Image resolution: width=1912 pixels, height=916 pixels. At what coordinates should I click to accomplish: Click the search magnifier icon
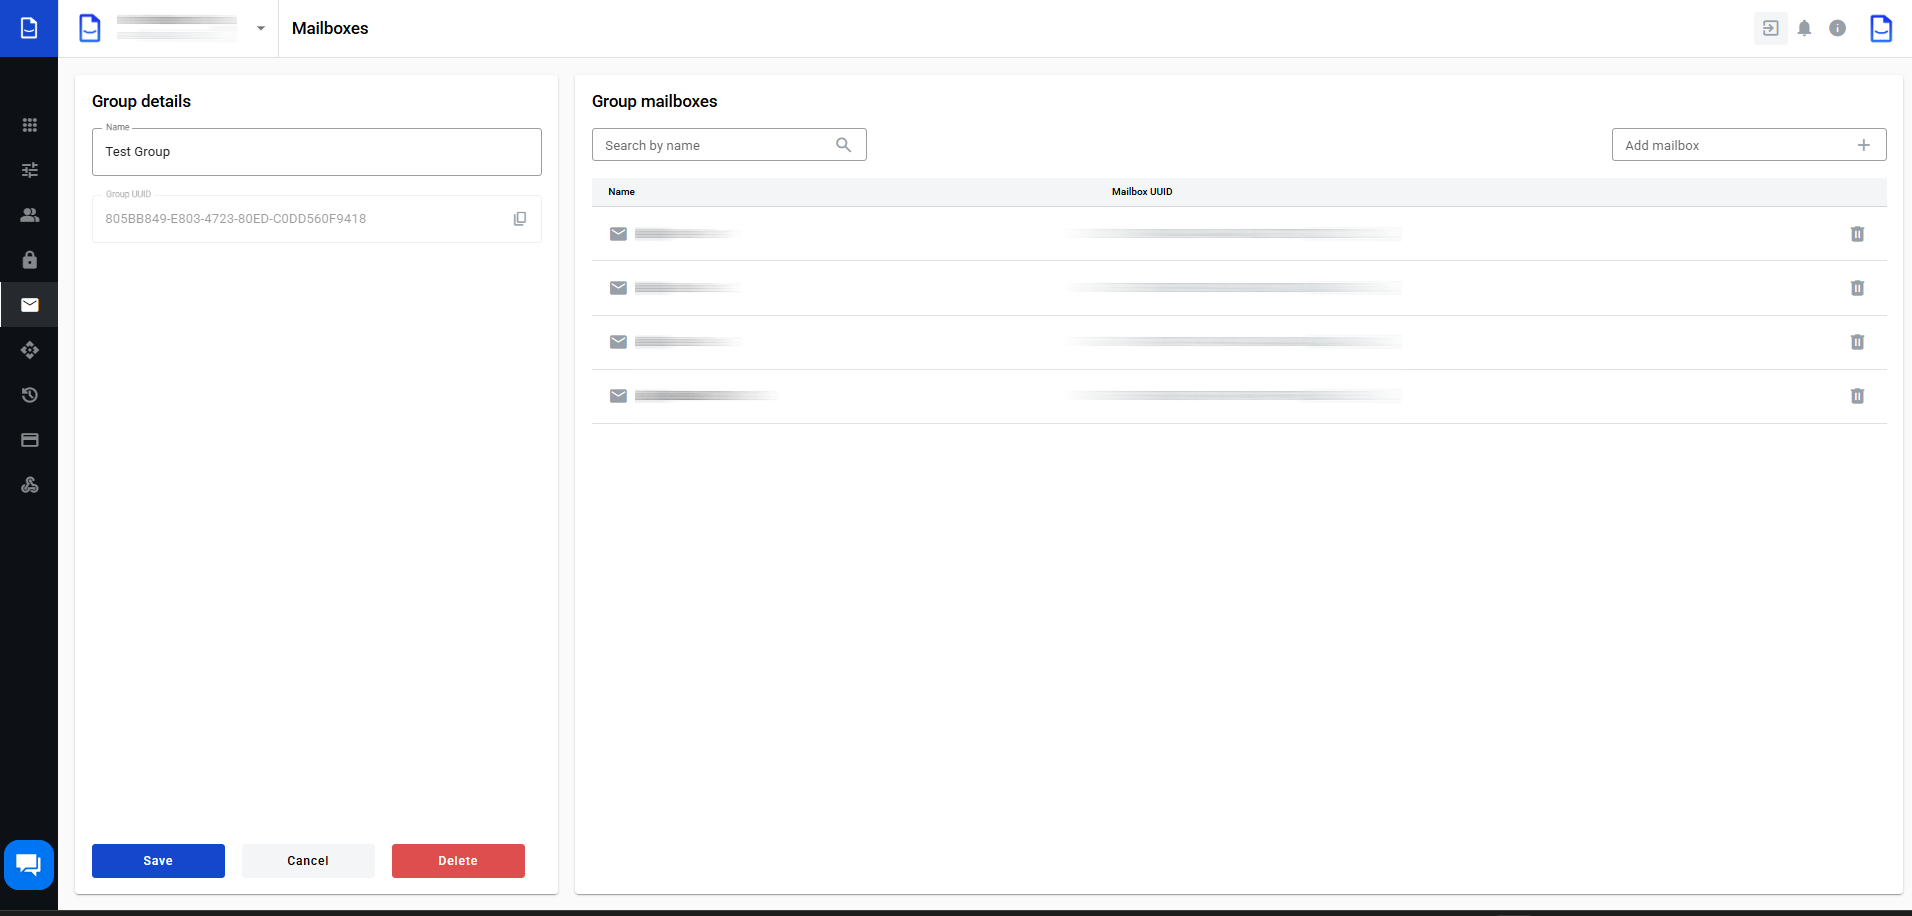click(x=844, y=145)
